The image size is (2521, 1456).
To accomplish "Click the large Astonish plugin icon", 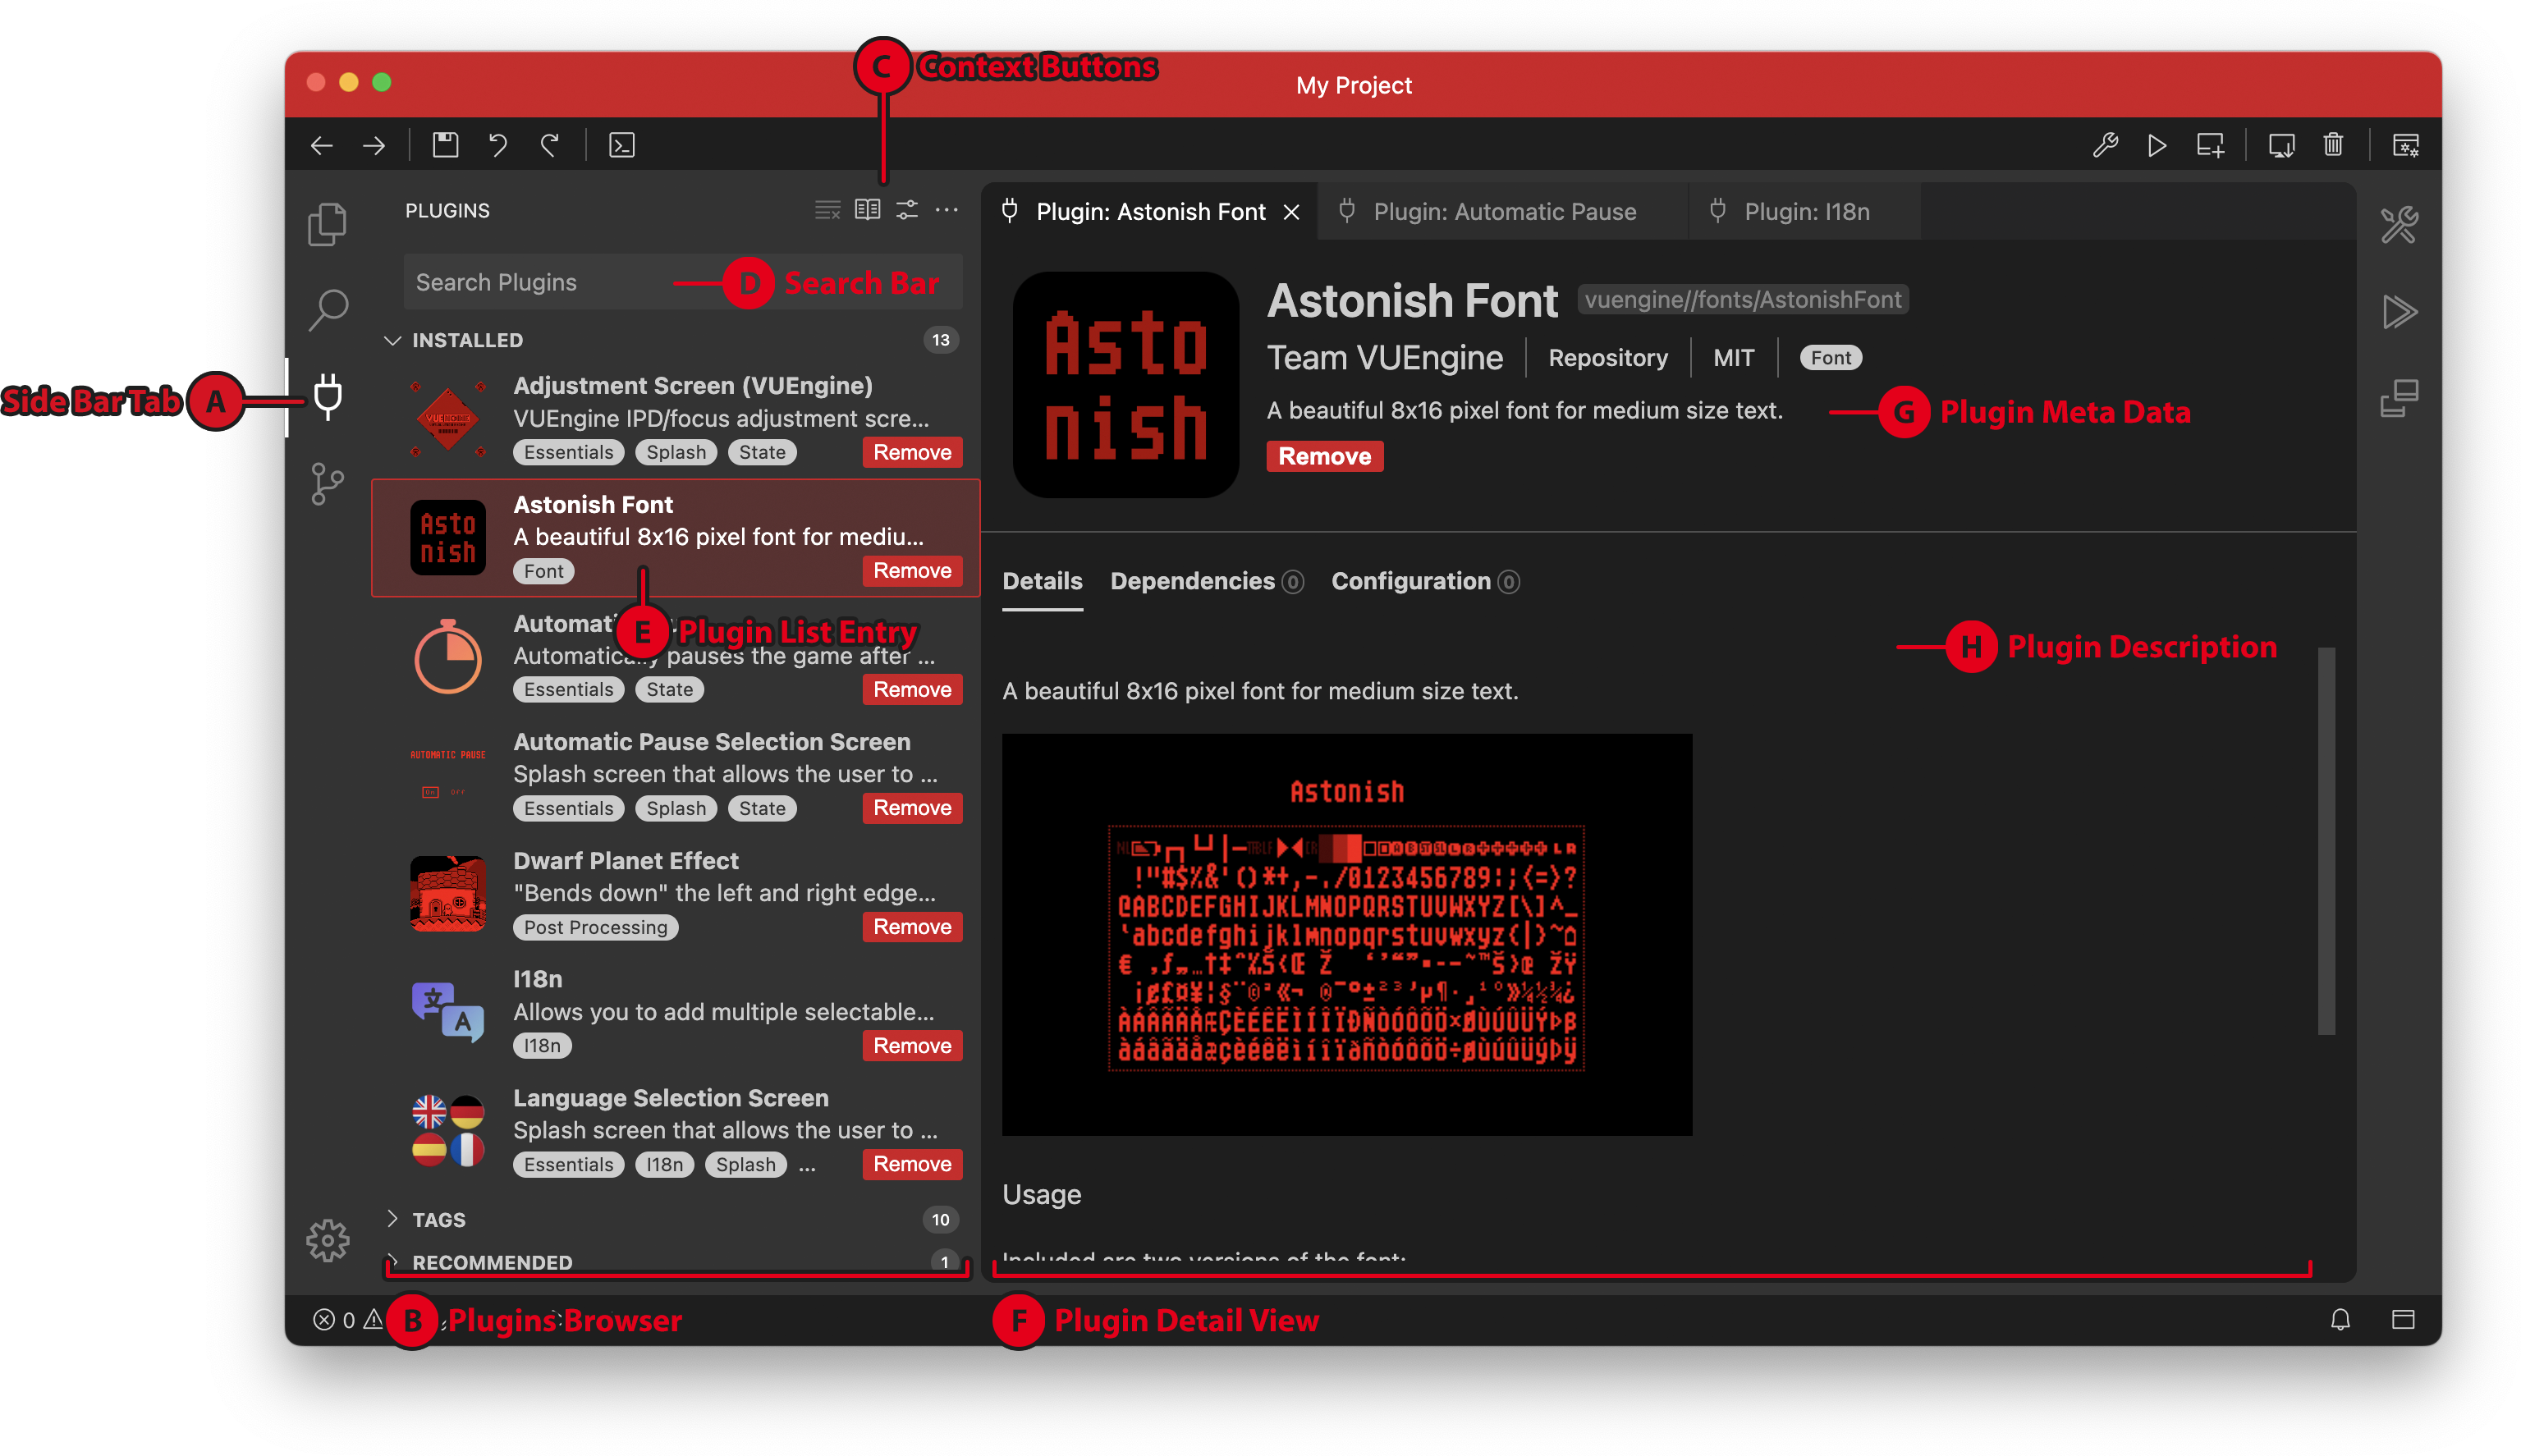I will point(1125,384).
